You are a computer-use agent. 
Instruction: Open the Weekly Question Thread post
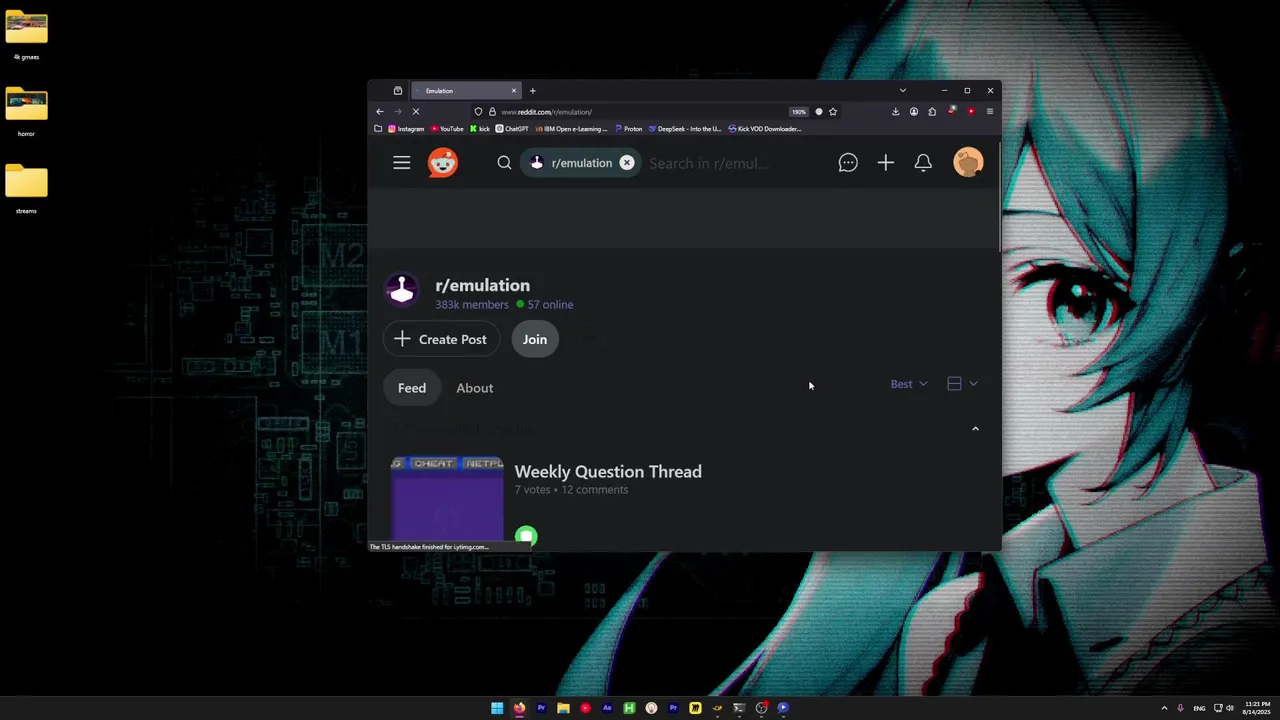[x=608, y=471]
